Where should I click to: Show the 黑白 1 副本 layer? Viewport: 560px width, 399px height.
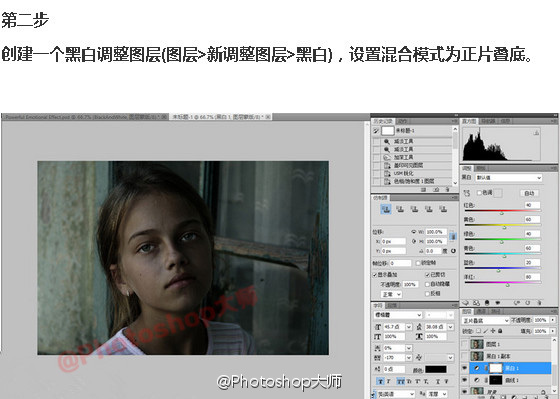pos(464,356)
